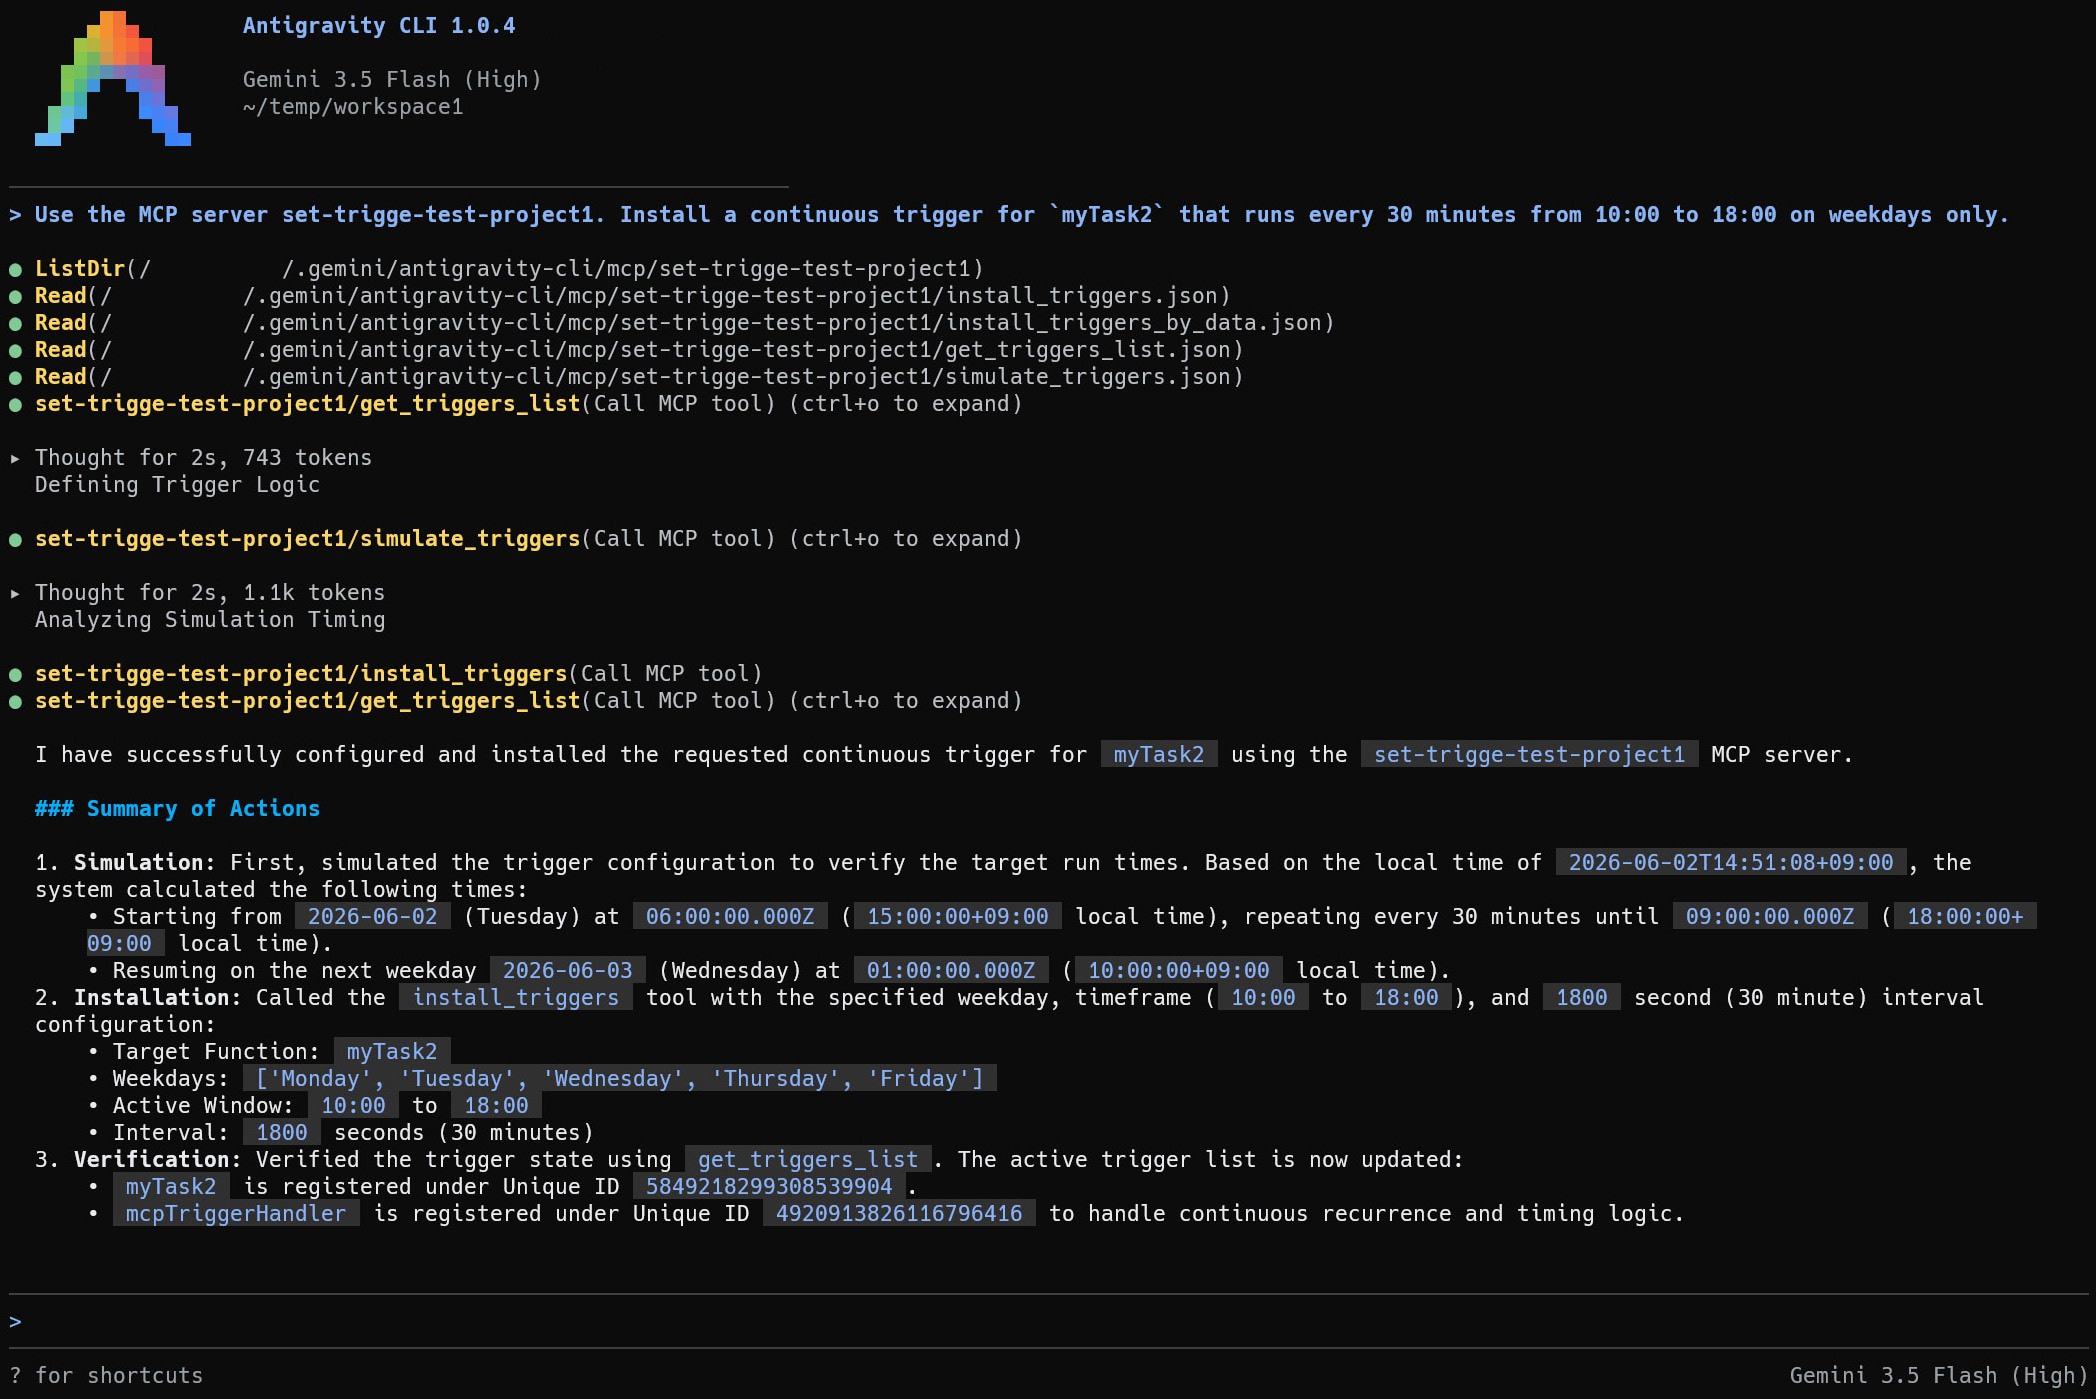
Task: Click the '09:00:00.000Z' time value
Action: pos(1770,916)
